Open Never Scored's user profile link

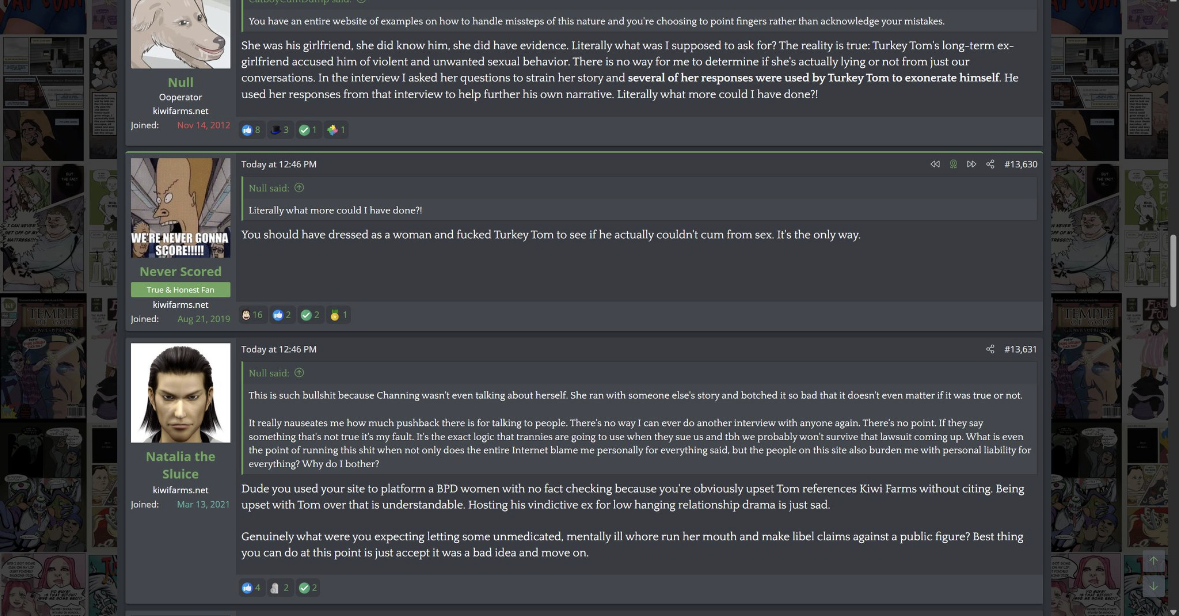pos(180,271)
